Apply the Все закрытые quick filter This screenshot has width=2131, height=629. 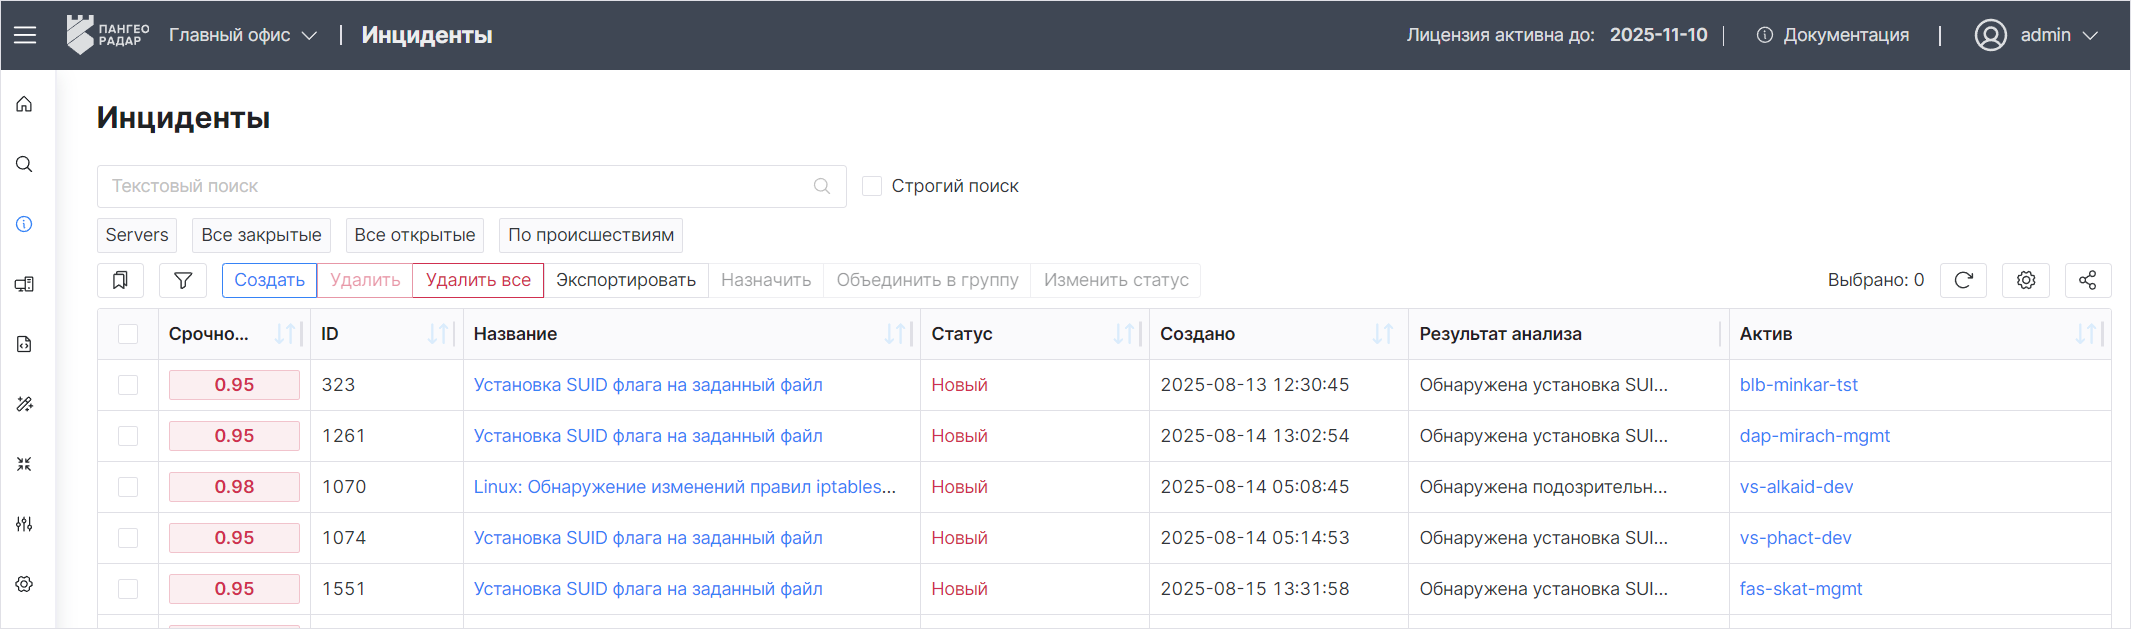[261, 235]
